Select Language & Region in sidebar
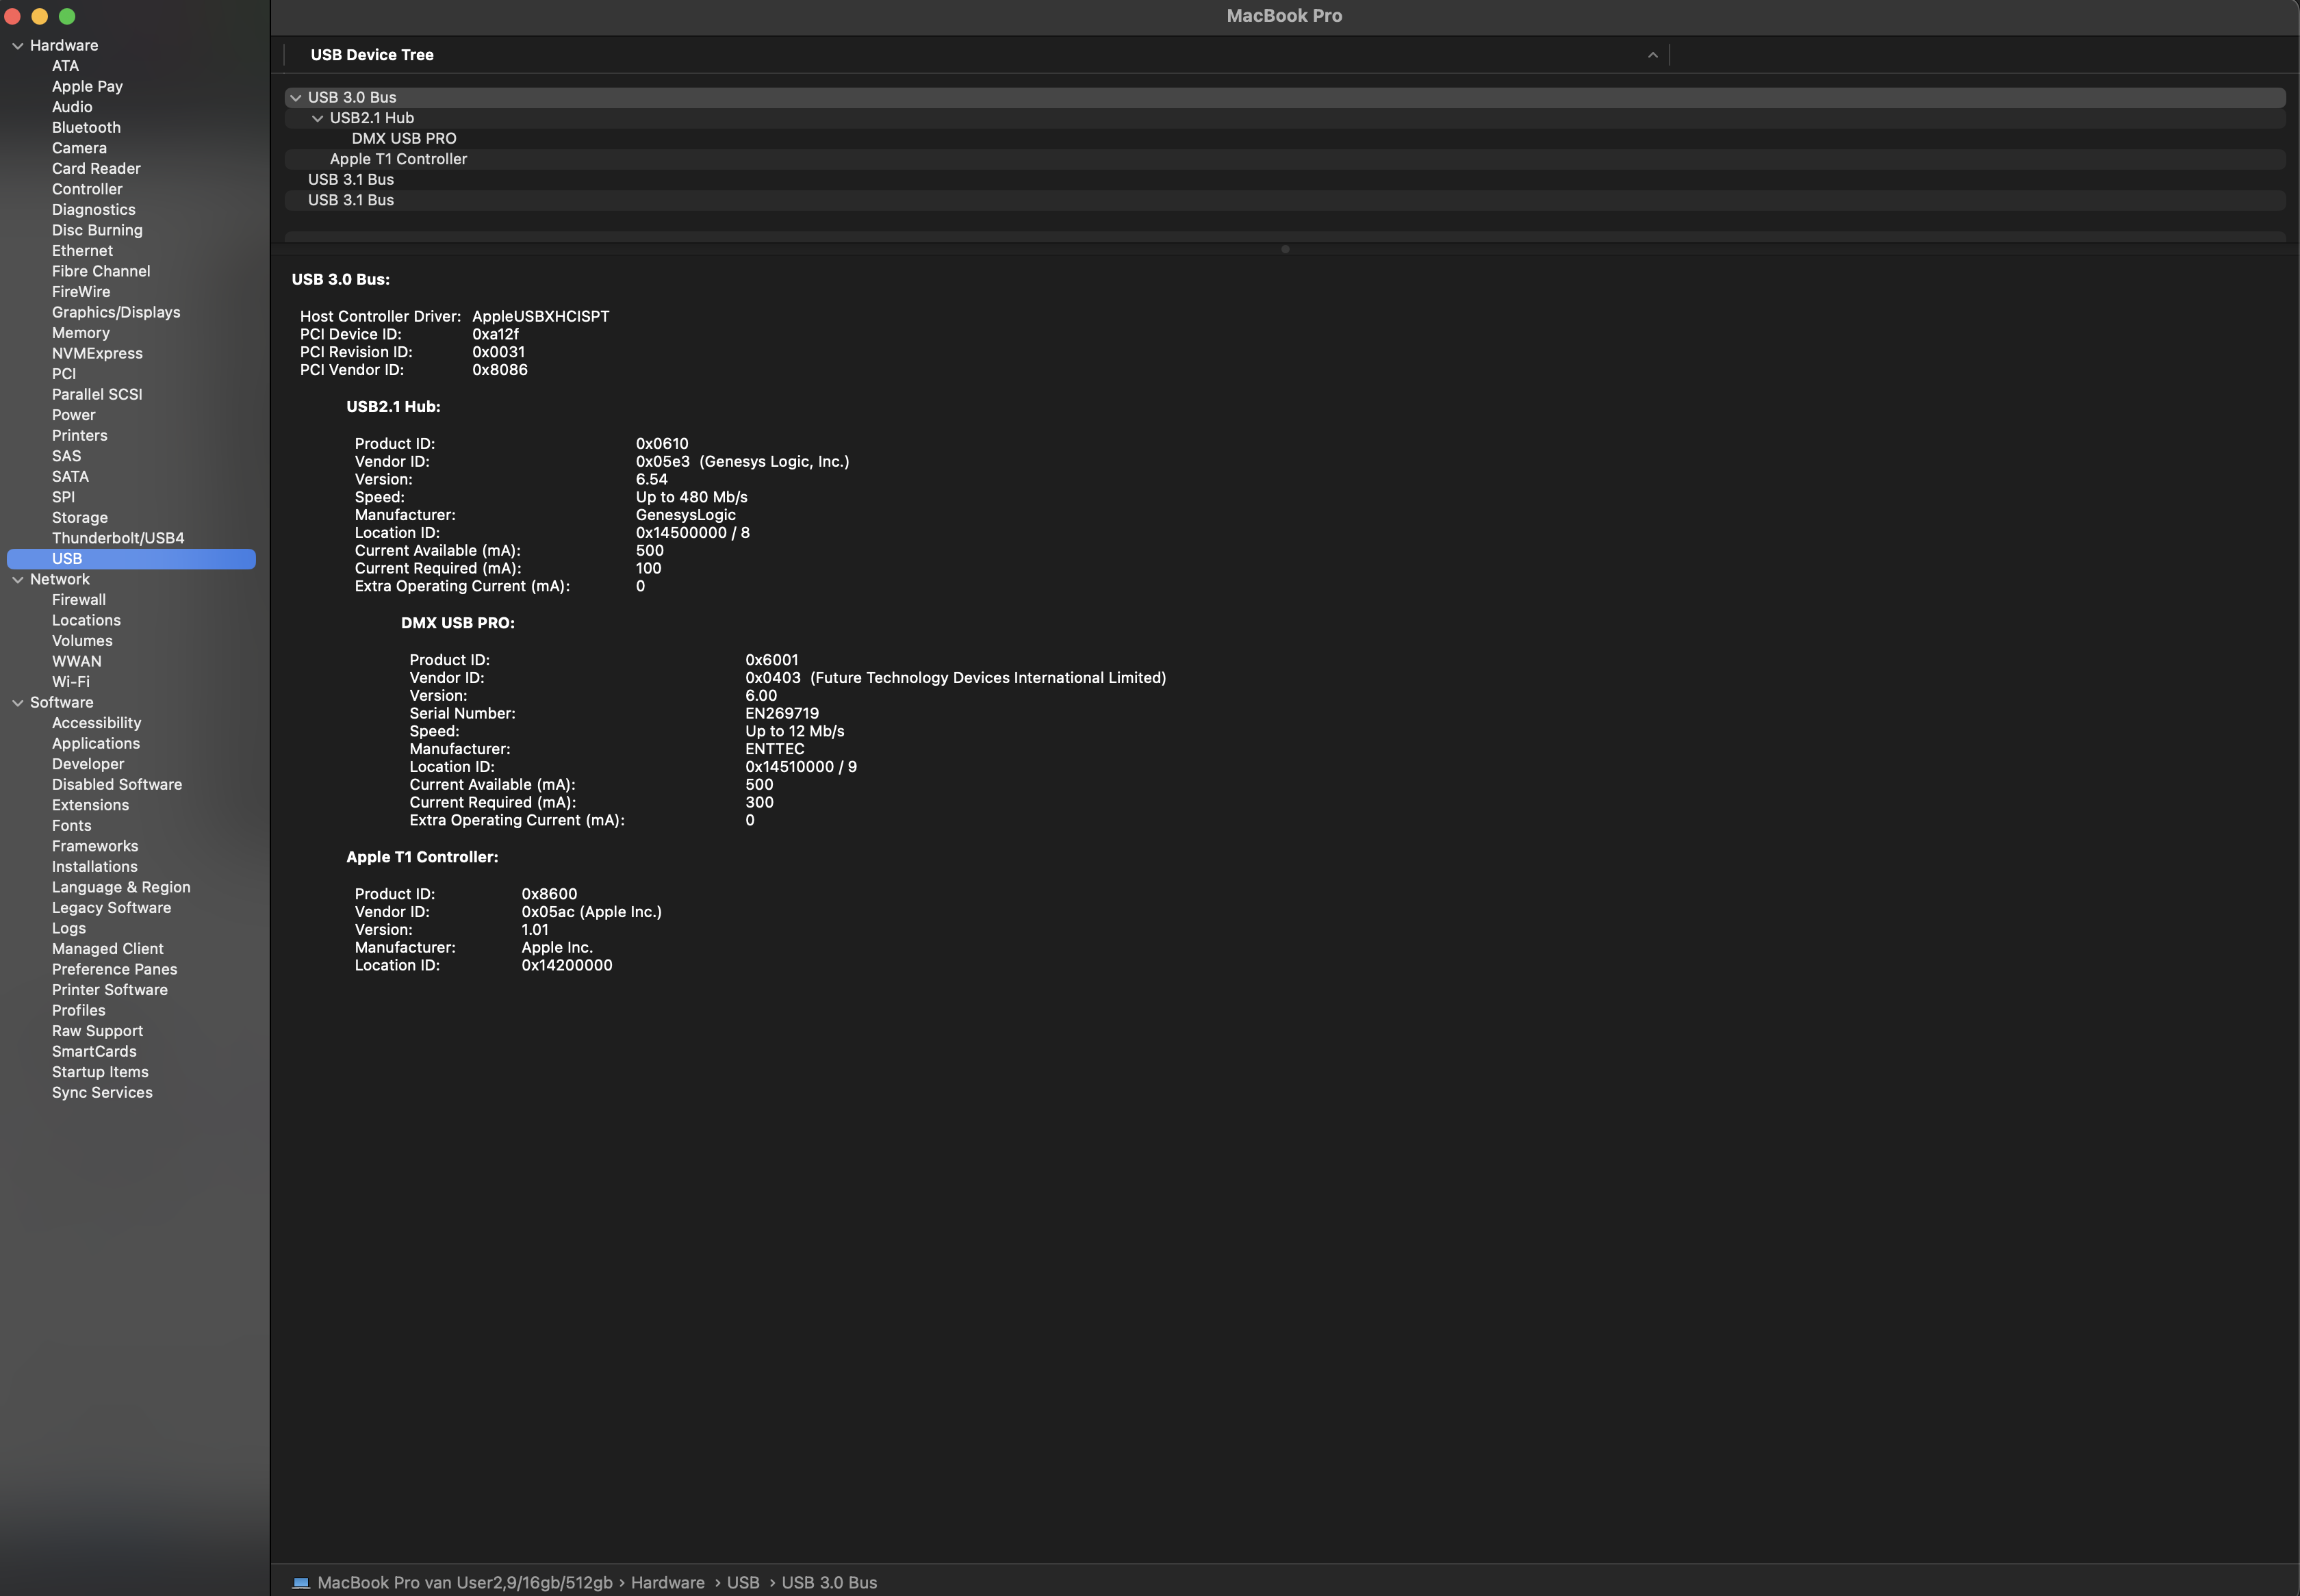The height and width of the screenshot is (1596, 2300). 121,887
